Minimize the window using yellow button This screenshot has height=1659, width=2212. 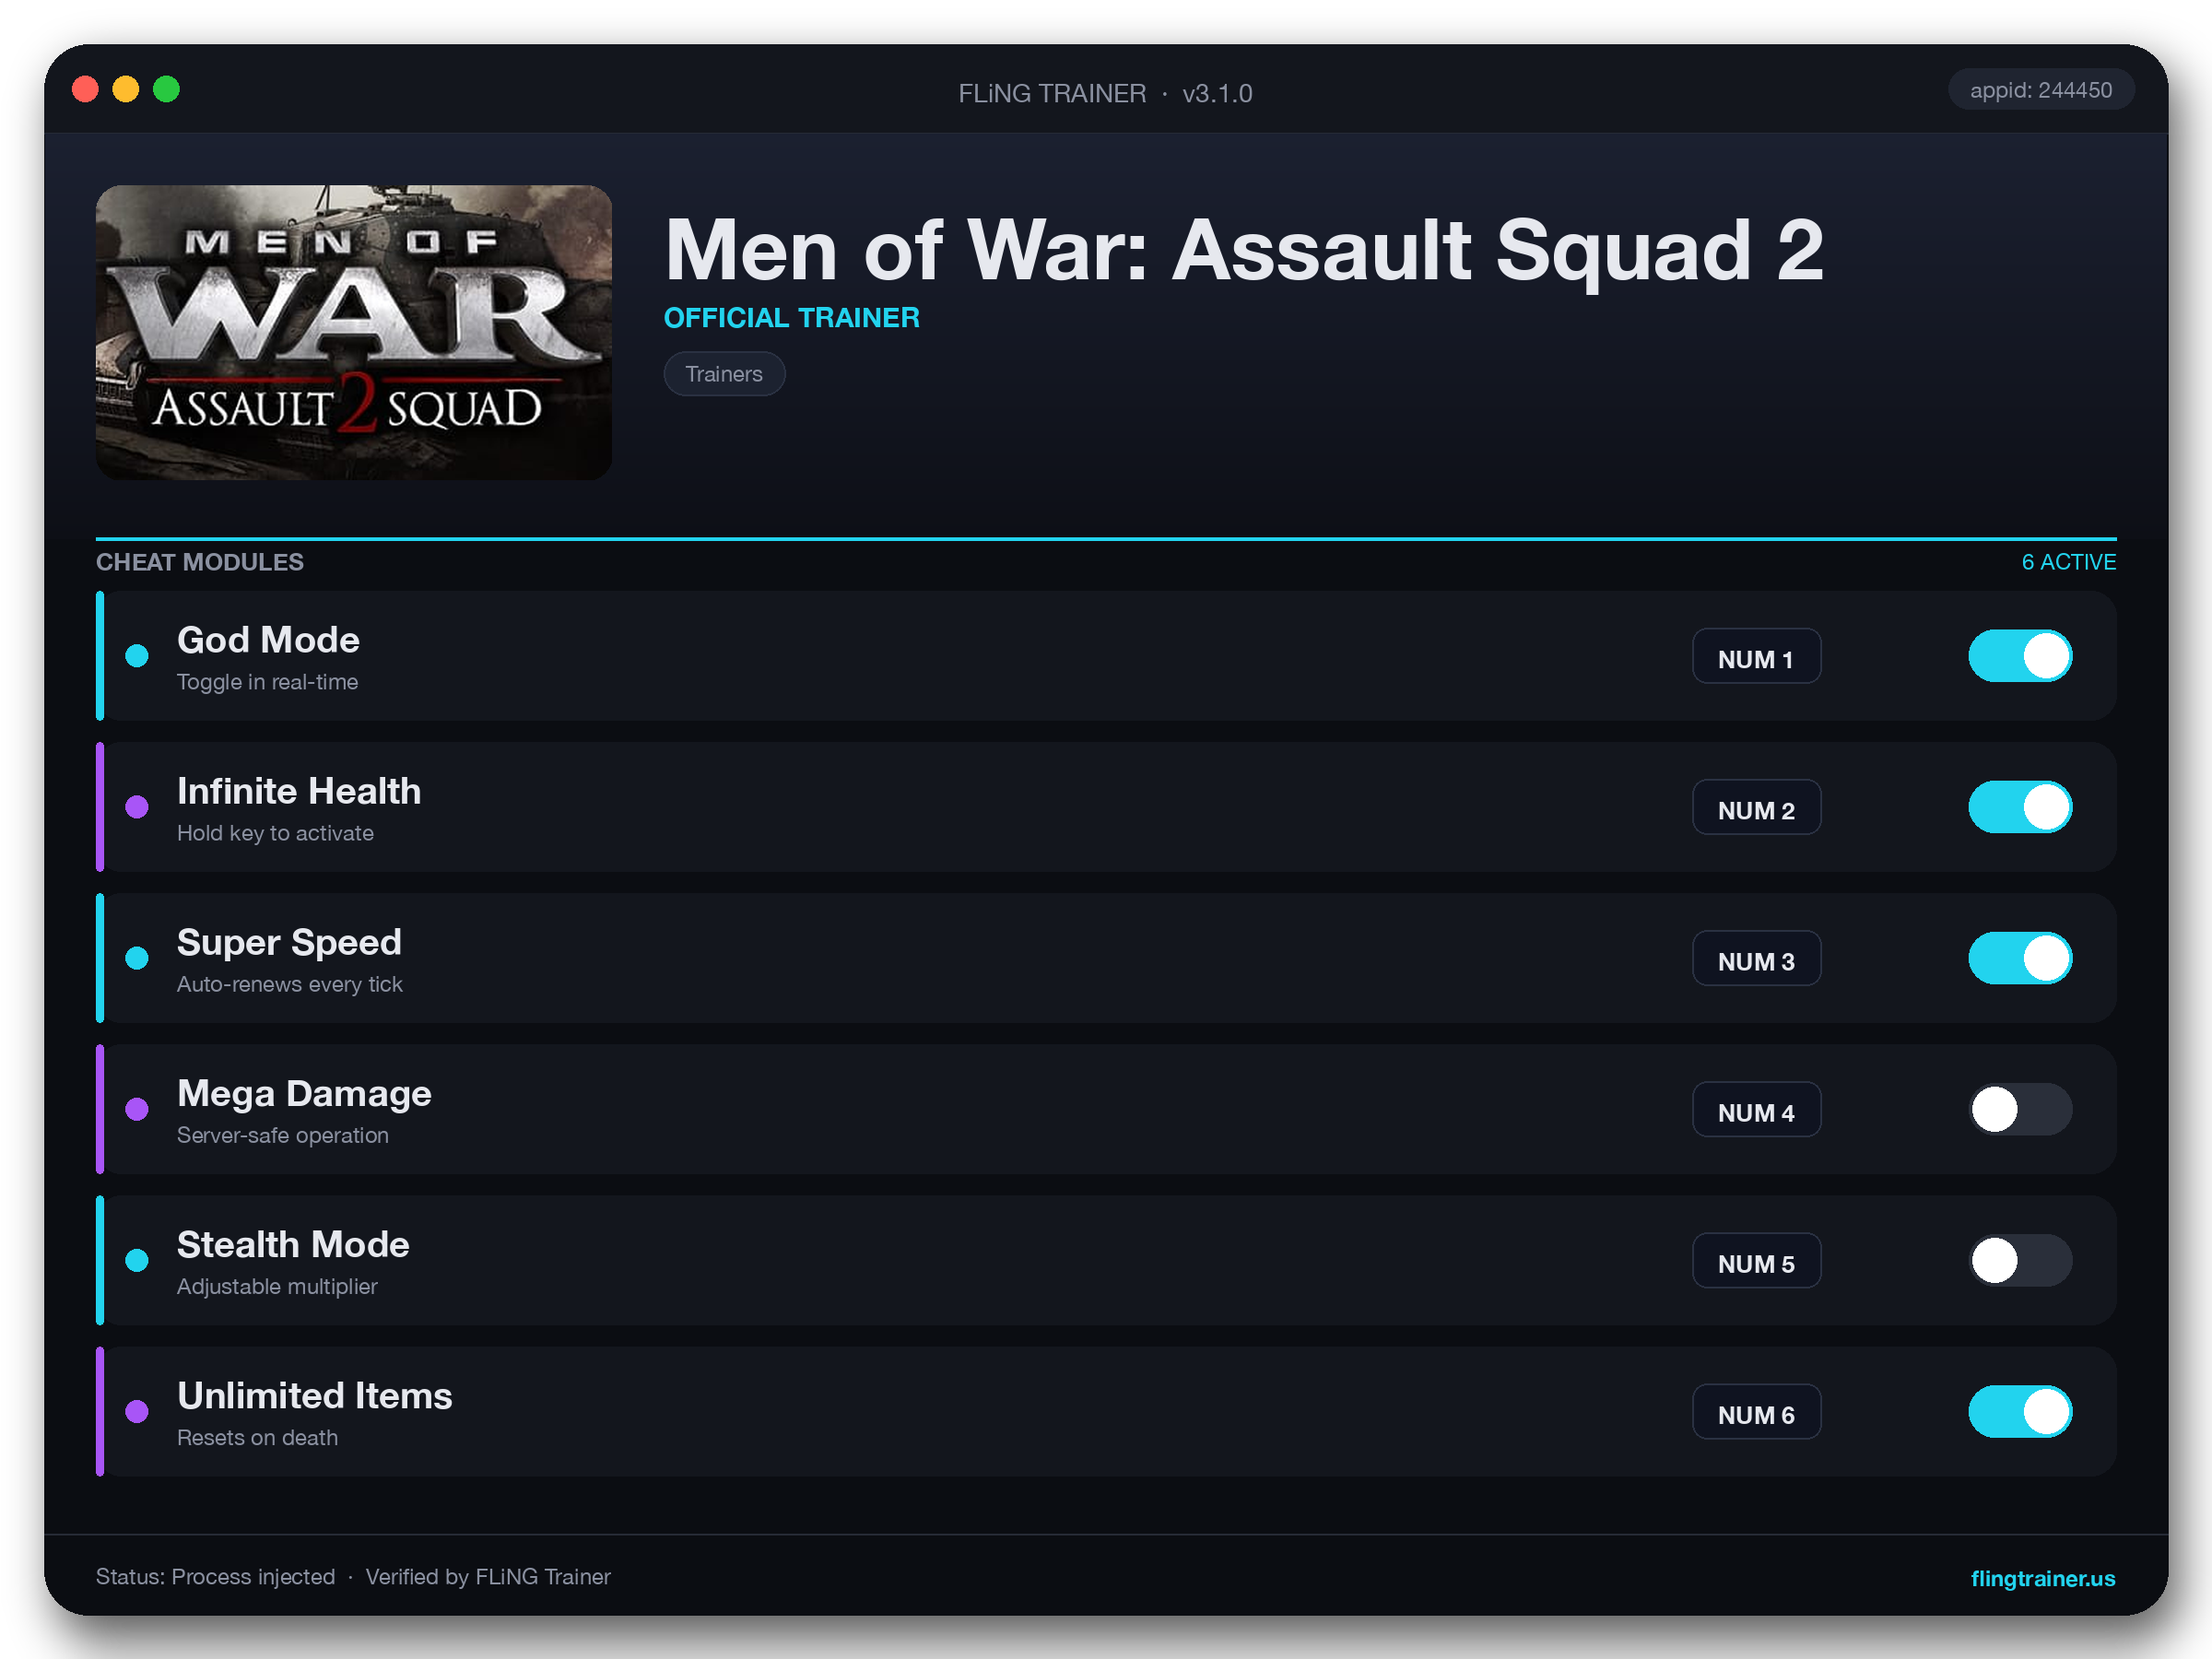coord(126,89)
